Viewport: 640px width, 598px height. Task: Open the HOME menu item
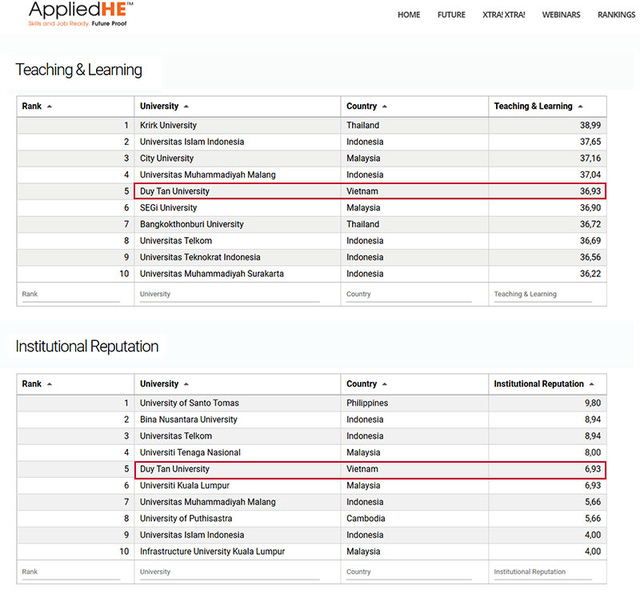pyautogui.click(x=409, y=15)
